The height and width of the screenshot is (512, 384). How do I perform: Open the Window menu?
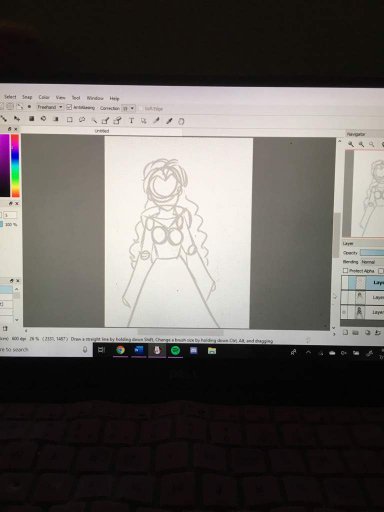coord(95,98)
